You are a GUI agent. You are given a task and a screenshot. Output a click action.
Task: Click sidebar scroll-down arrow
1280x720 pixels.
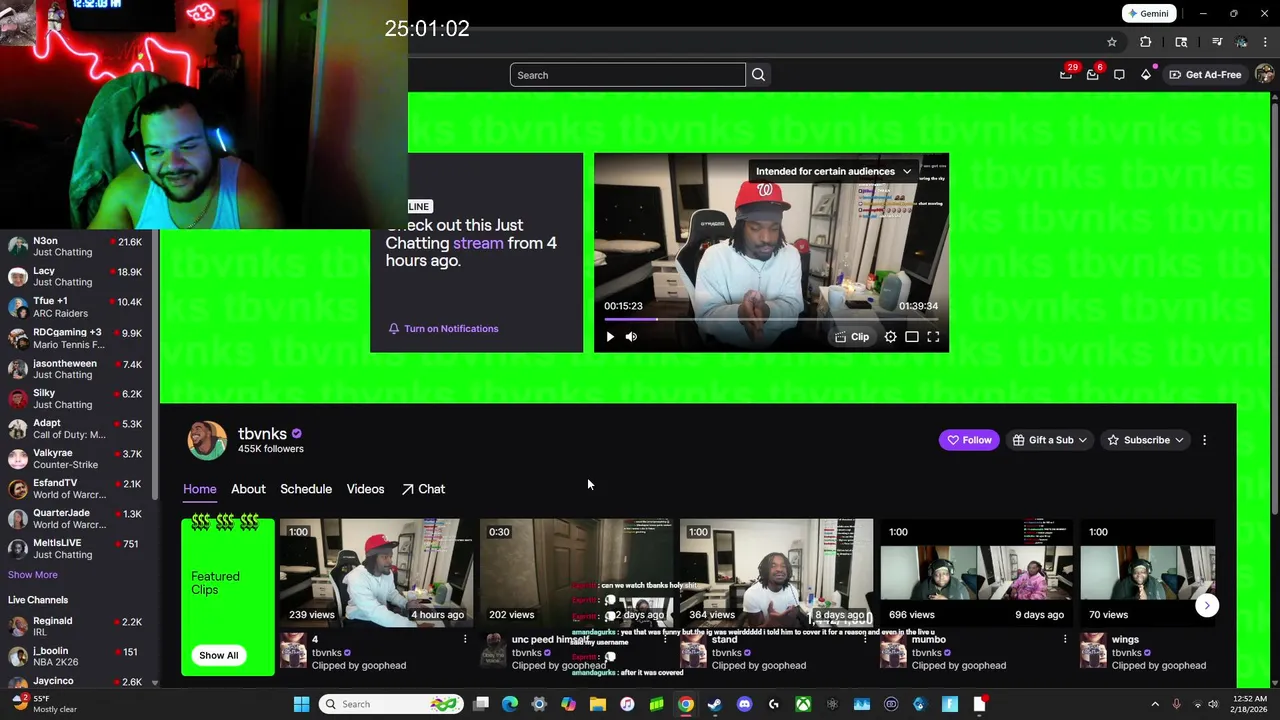click(155, 682)
